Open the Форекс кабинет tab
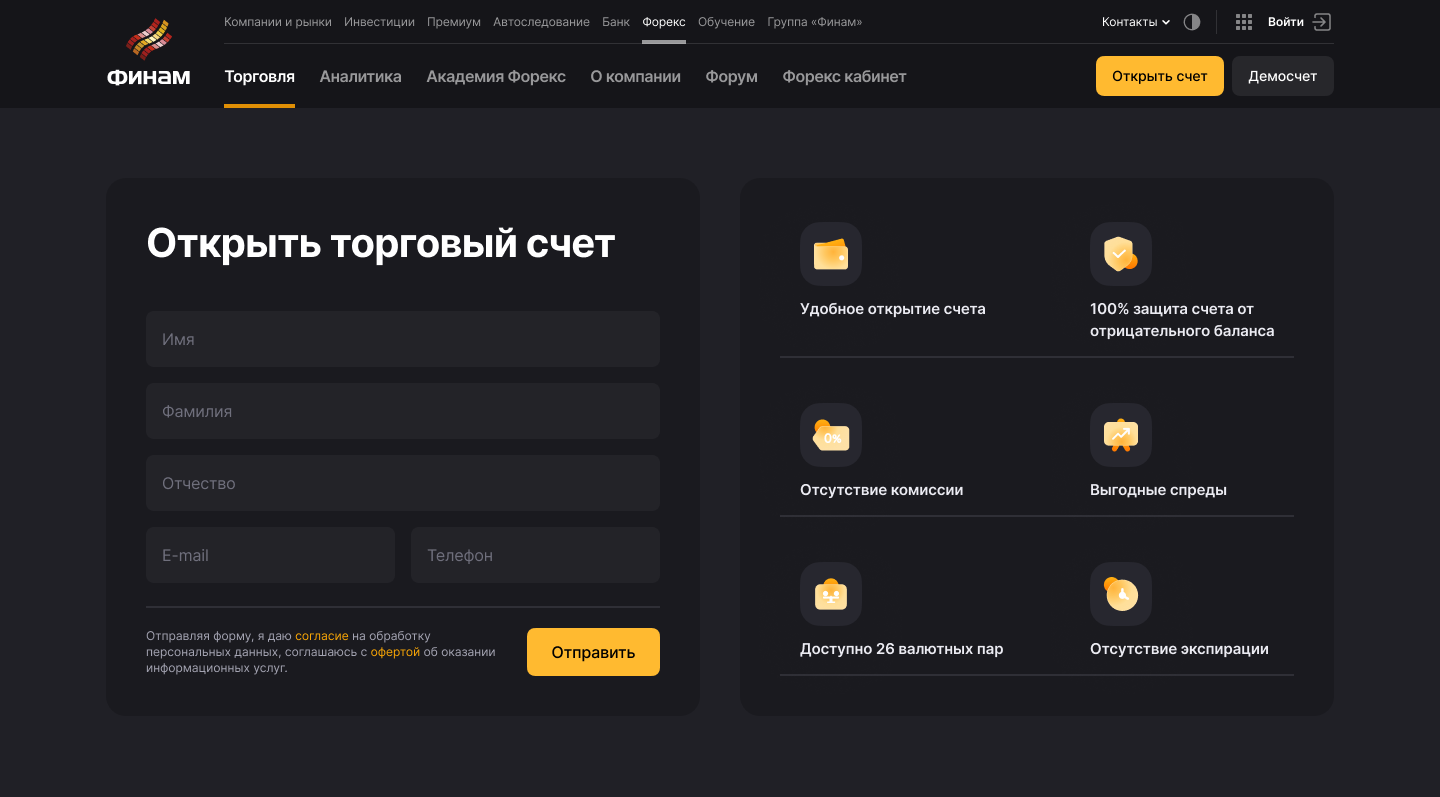 point(844,76)
